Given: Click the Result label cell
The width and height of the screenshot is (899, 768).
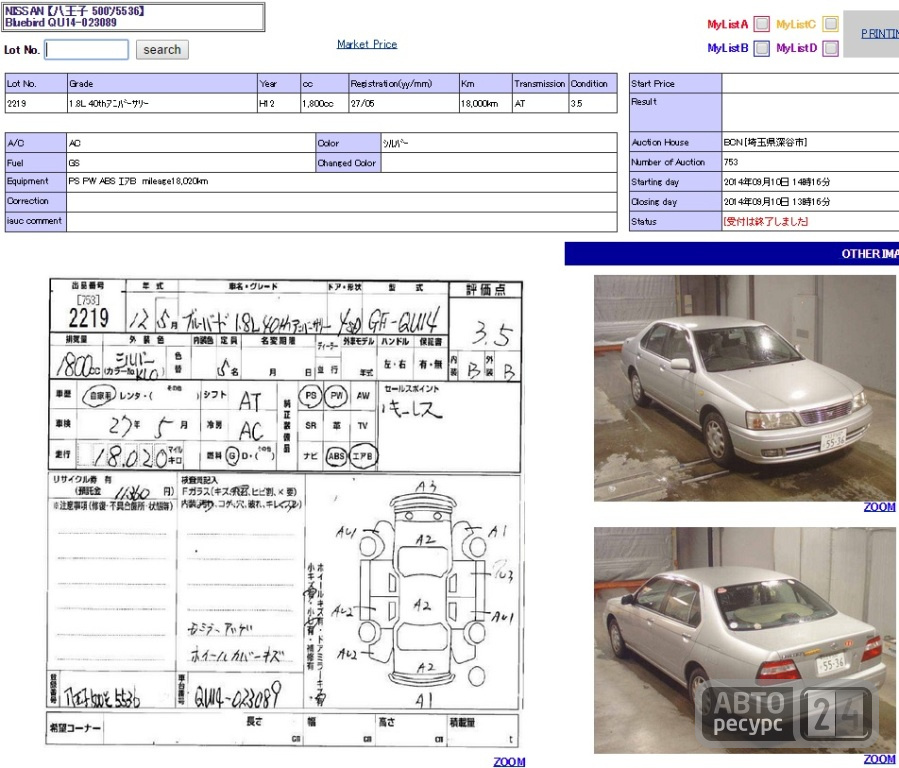Looking at the screenshot, I should (675, 112).
